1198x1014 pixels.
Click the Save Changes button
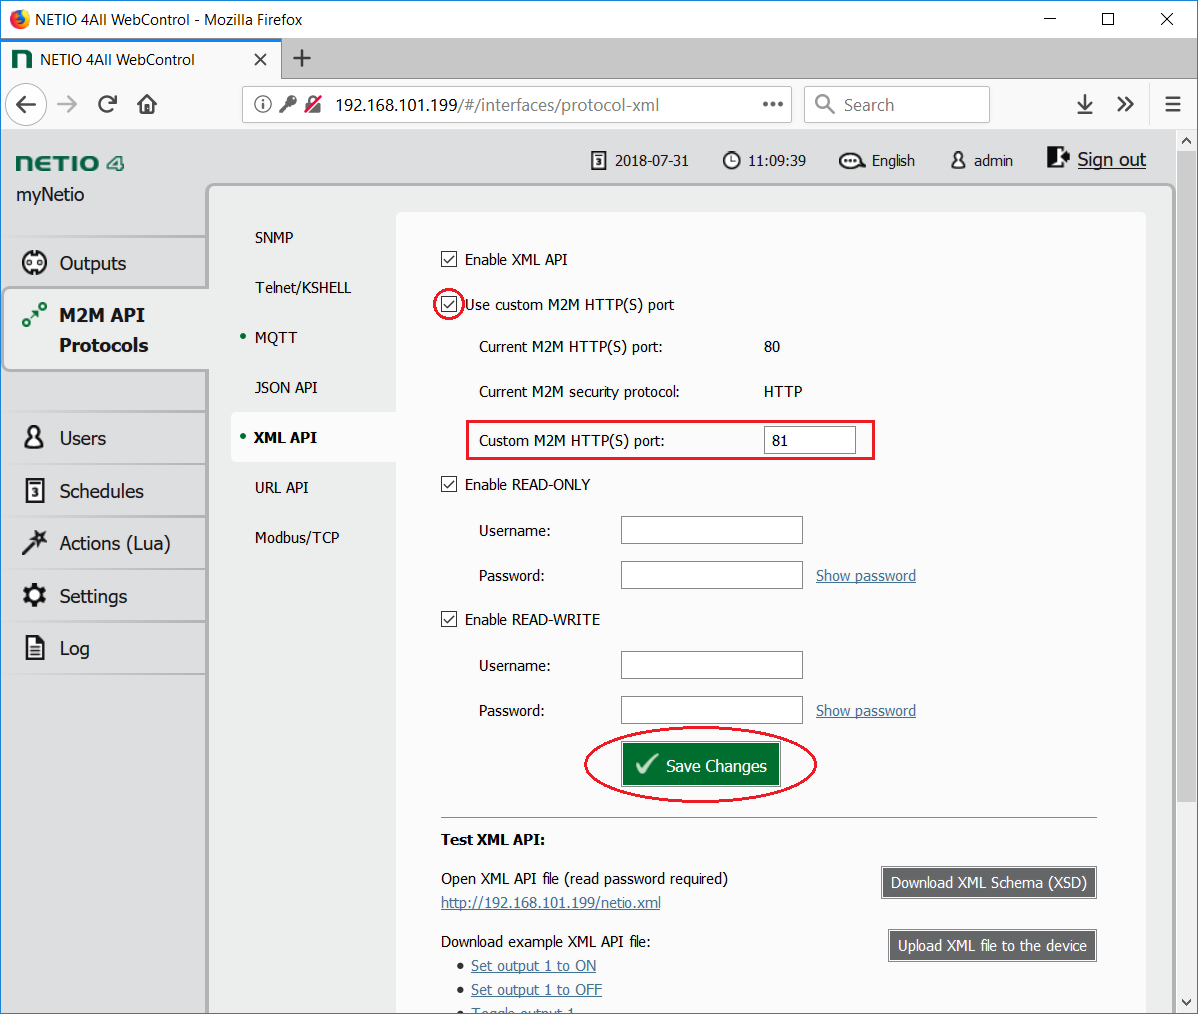coord(701,765)
